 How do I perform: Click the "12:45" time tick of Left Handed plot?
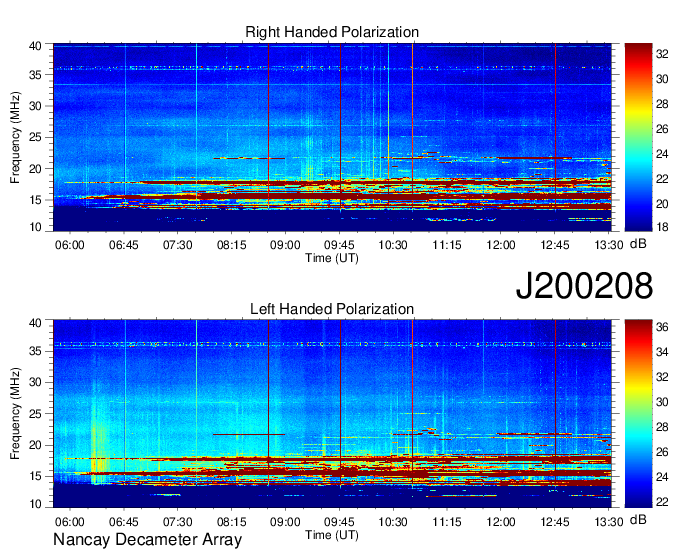click(555, 522)
